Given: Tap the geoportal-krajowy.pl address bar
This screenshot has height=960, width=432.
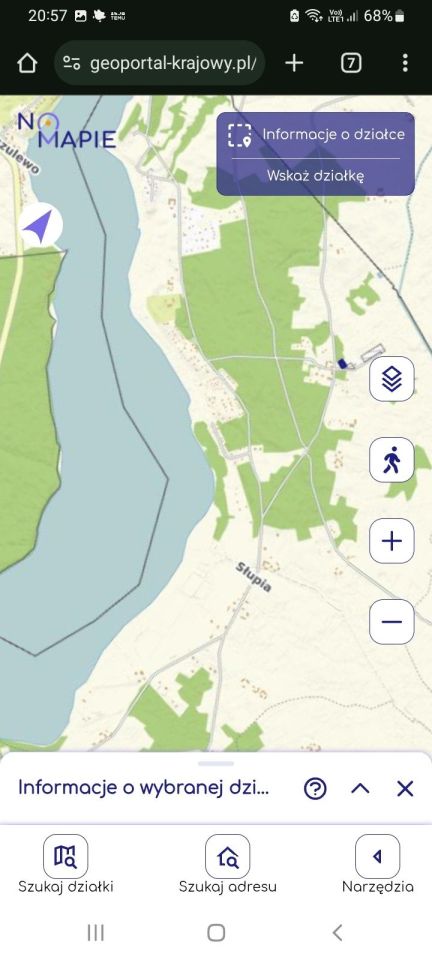Looking at the screenshot, I should click(x=160, y=63).
